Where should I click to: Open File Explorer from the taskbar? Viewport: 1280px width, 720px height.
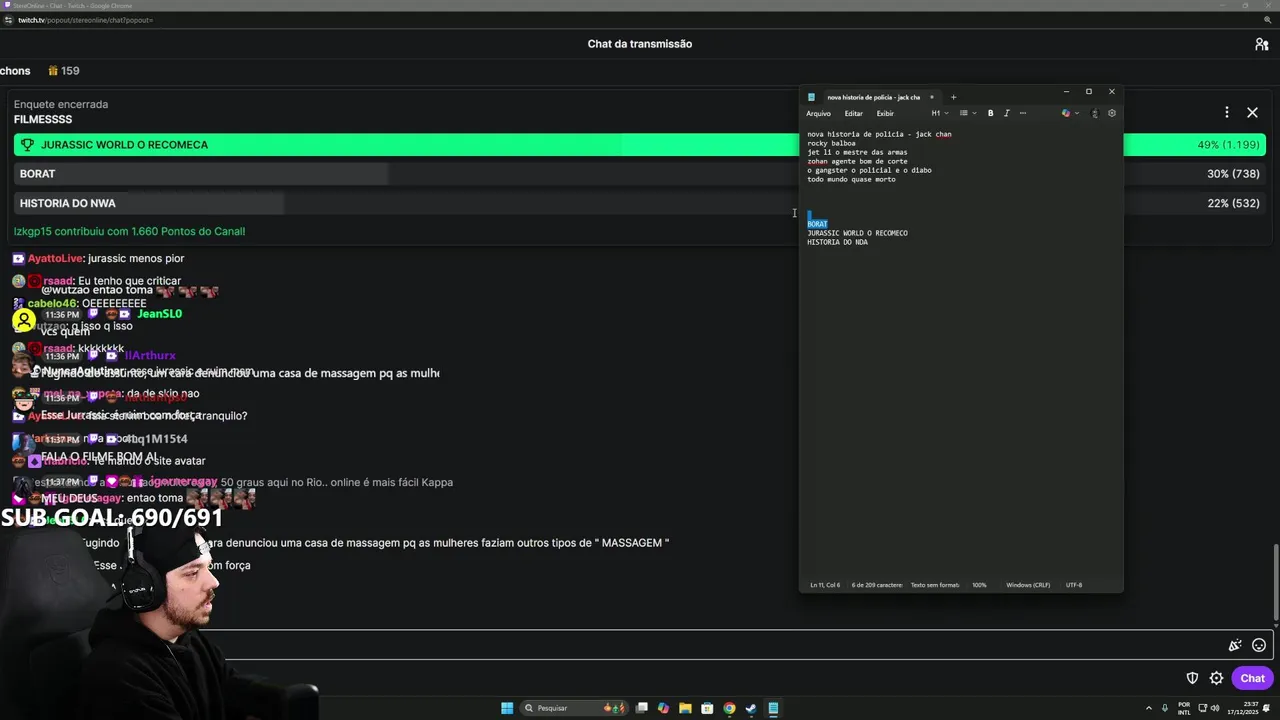tap(685, 708)
